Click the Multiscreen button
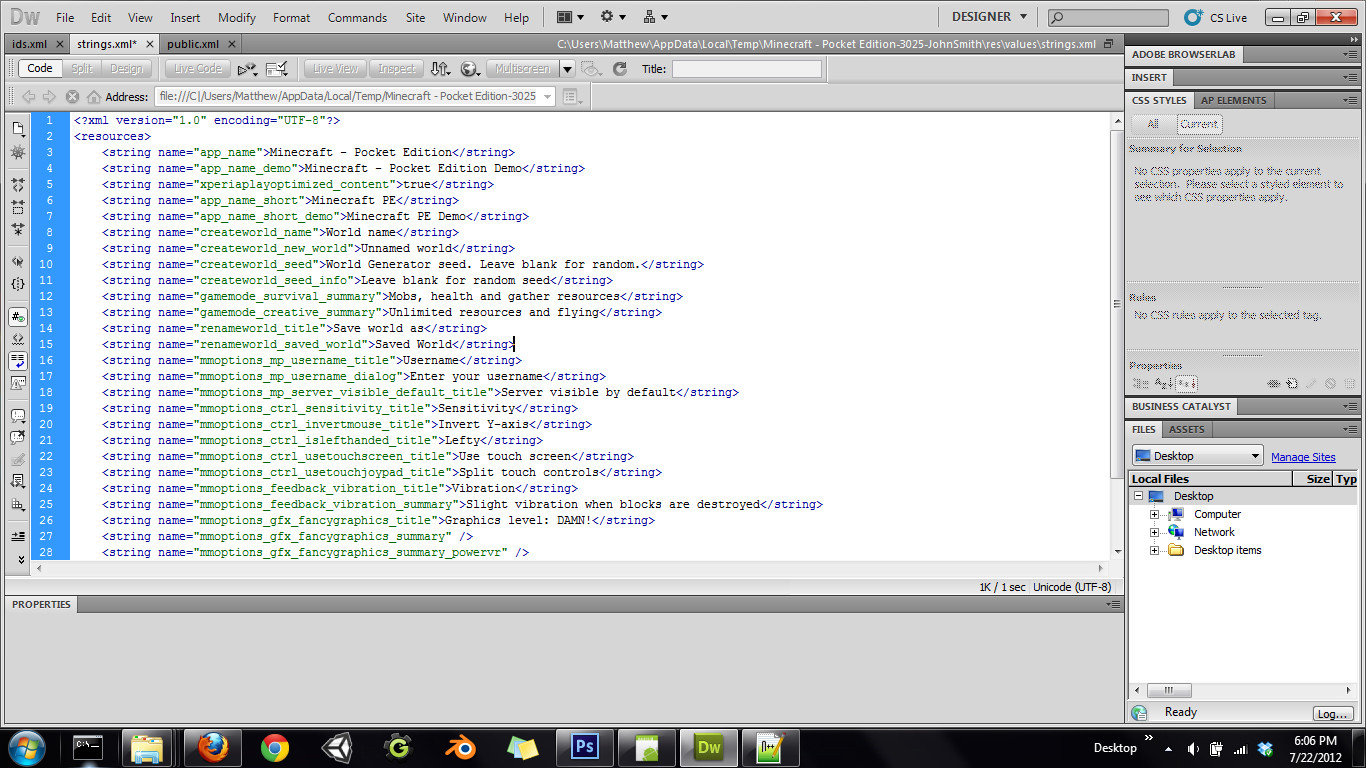This screenshot has width=1366, height=768. click(x=522, y=69)
